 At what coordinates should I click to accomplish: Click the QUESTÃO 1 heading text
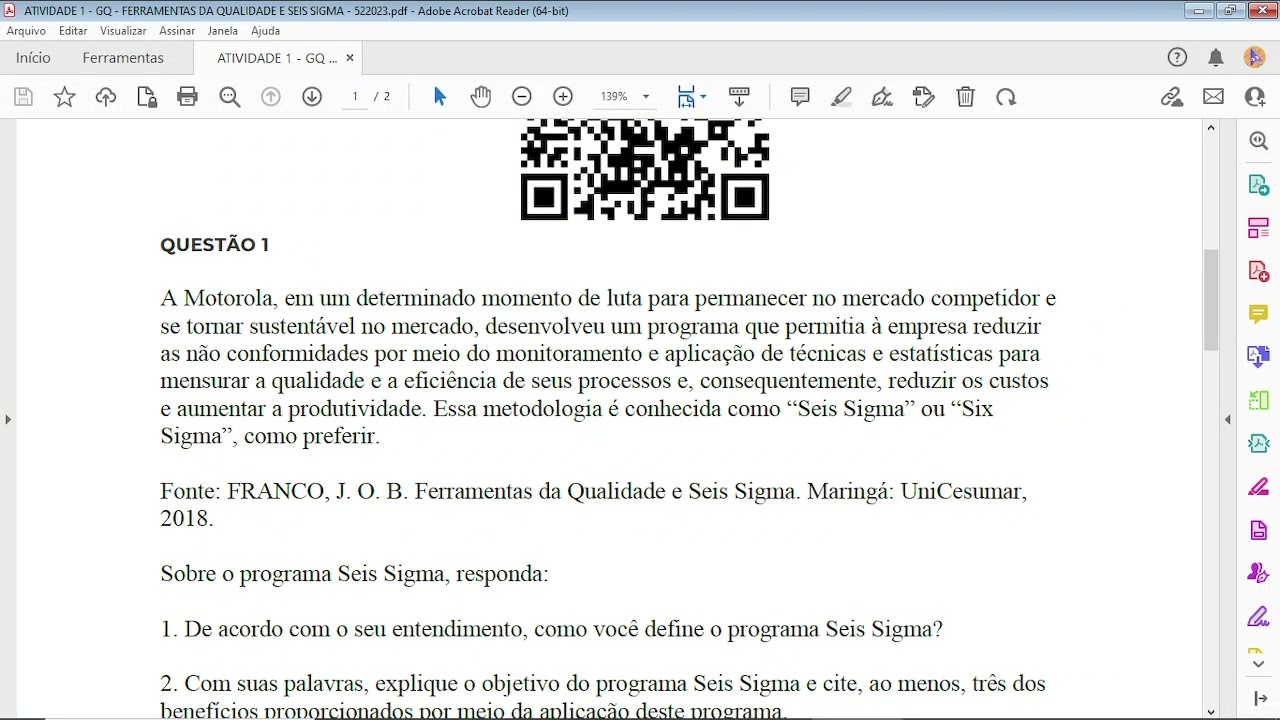(214, 245)
